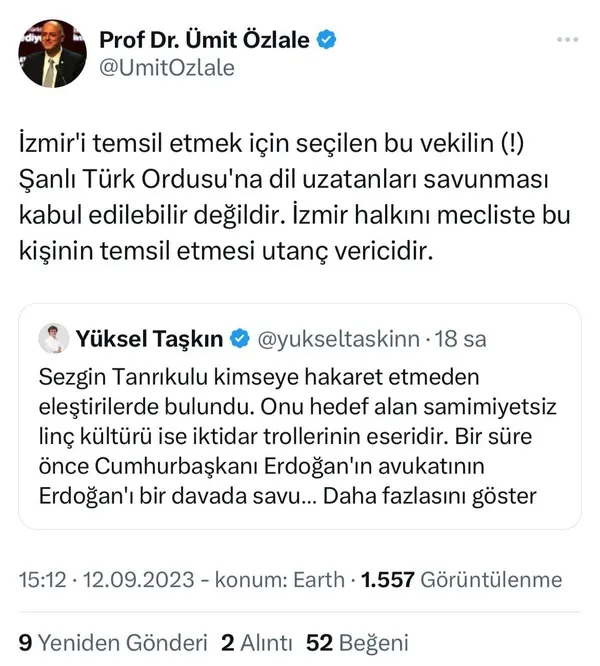Image resolution: width=600 pixels, height=666 pixels.
Task: Select the Yüksel Taşkın name in the quoted tweet
Action: pyautogui.click(x=150, y=340)
